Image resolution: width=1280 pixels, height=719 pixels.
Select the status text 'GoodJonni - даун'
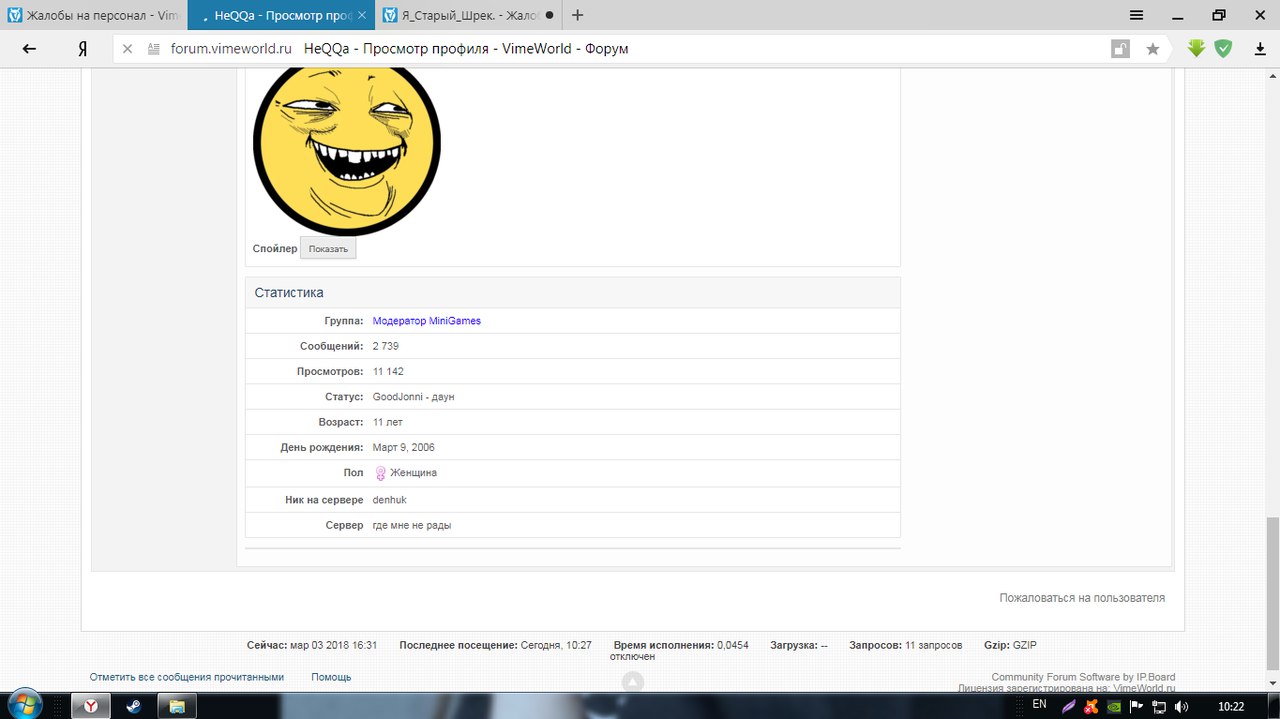click(414, 397)
